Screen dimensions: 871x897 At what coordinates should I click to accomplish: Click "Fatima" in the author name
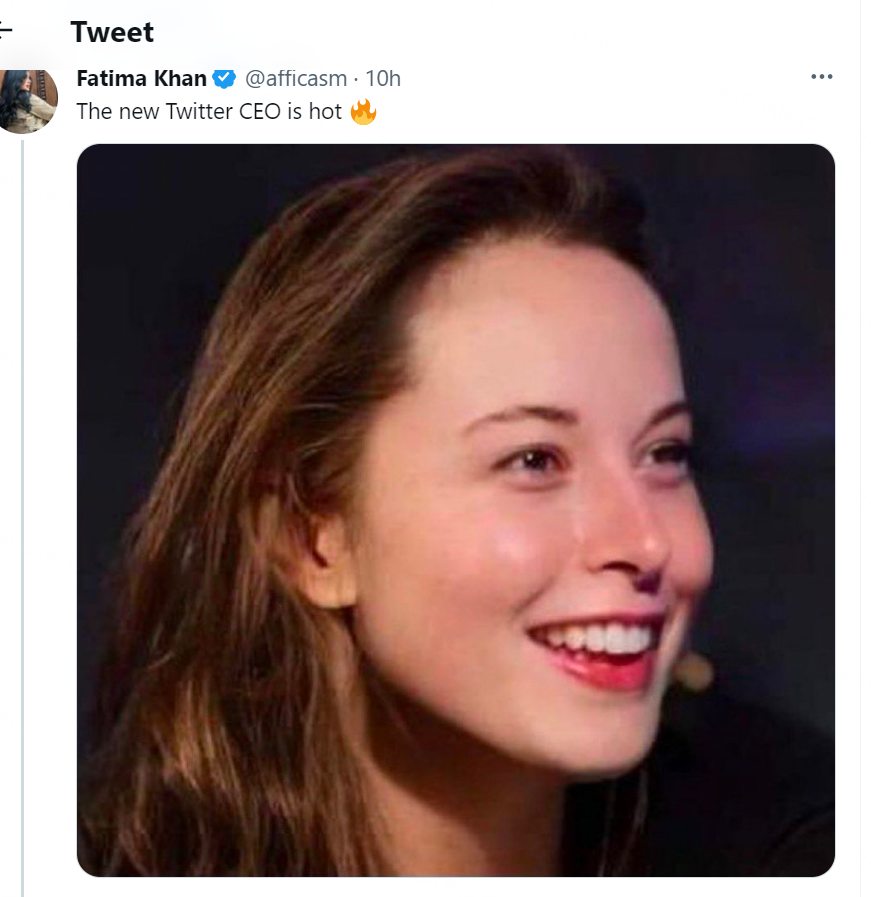click(x=111, y=79)
